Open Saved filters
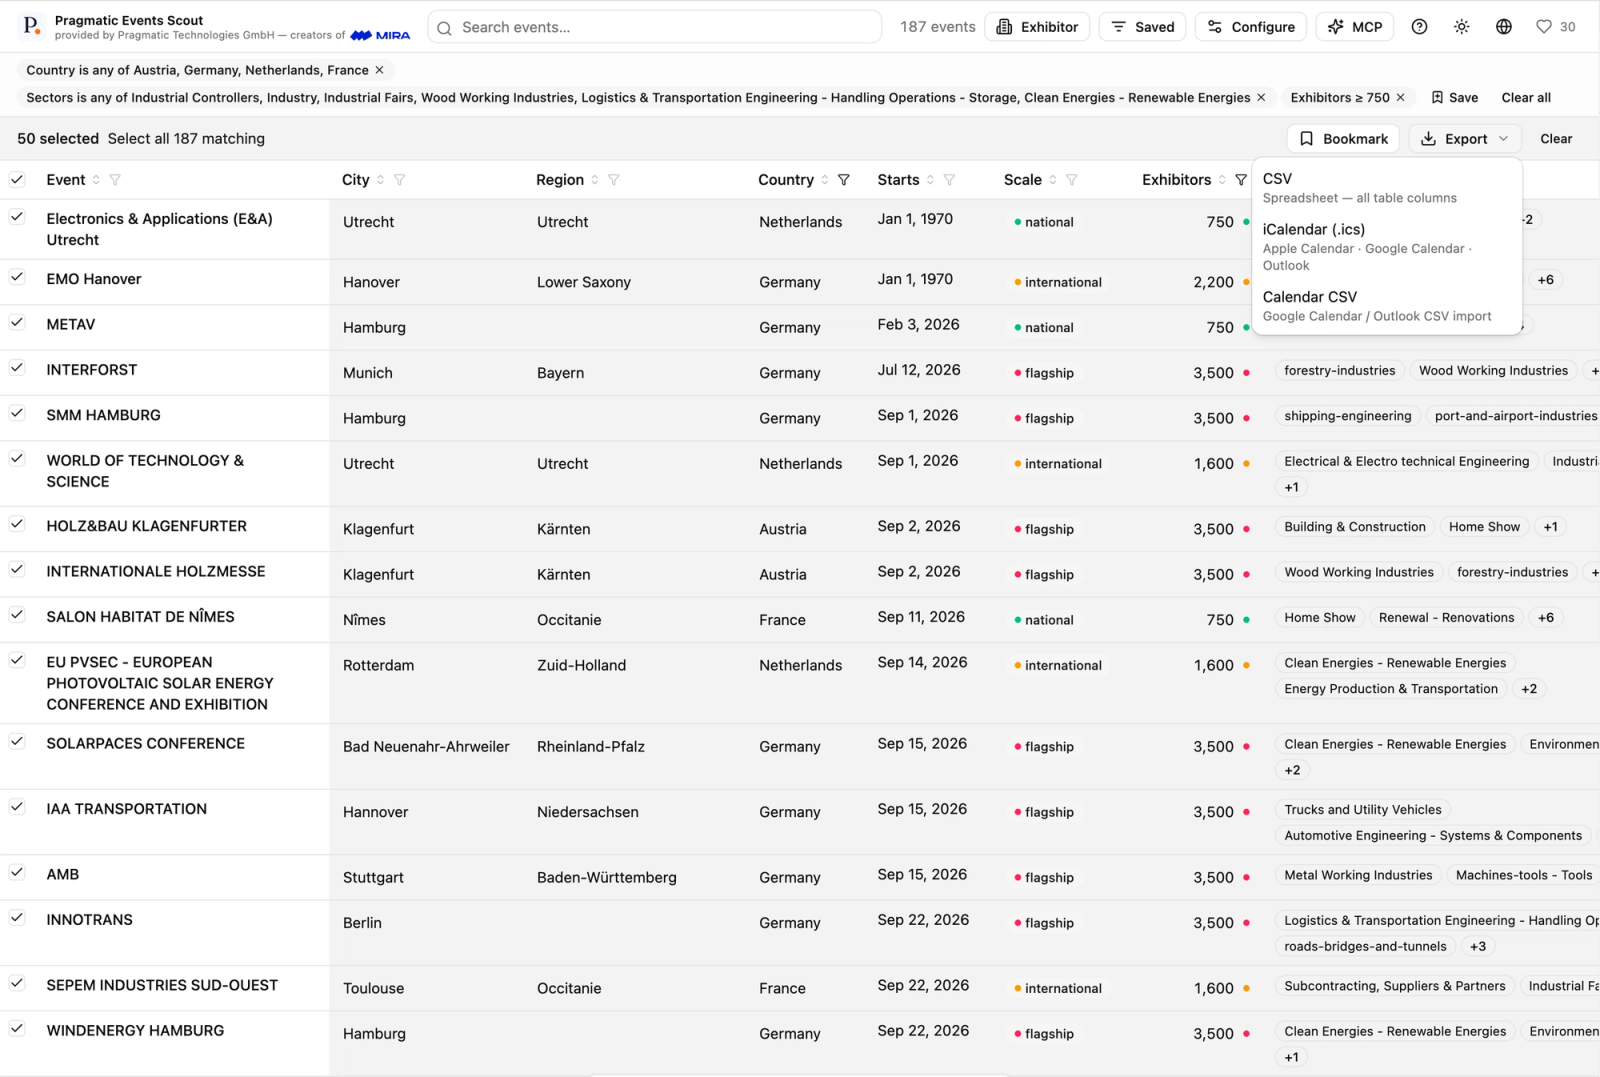Viewport: 1600px width, 1077px height. click(1142, 27)
